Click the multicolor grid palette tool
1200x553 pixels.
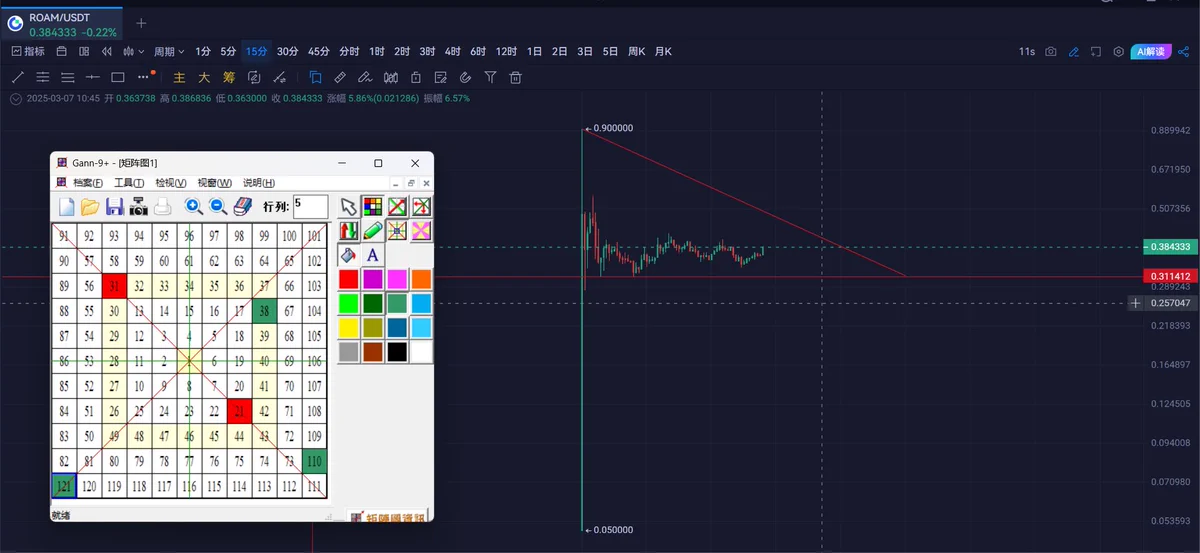(372, 206)
